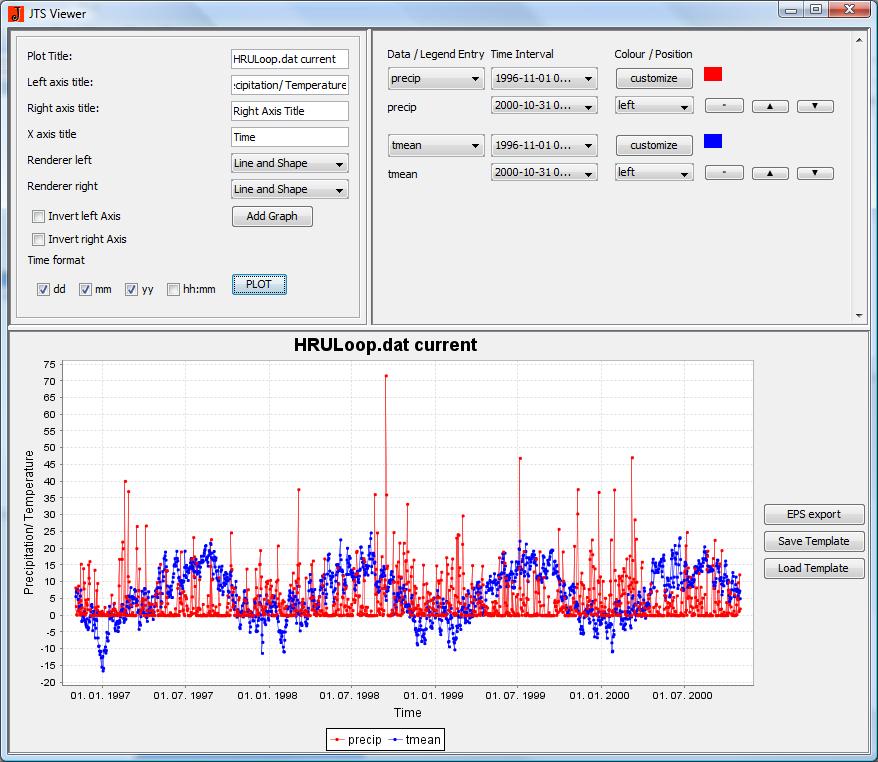878x762 pixels.
Task: Click the move-up arrow for precip graph
Action: coord(769,106)
